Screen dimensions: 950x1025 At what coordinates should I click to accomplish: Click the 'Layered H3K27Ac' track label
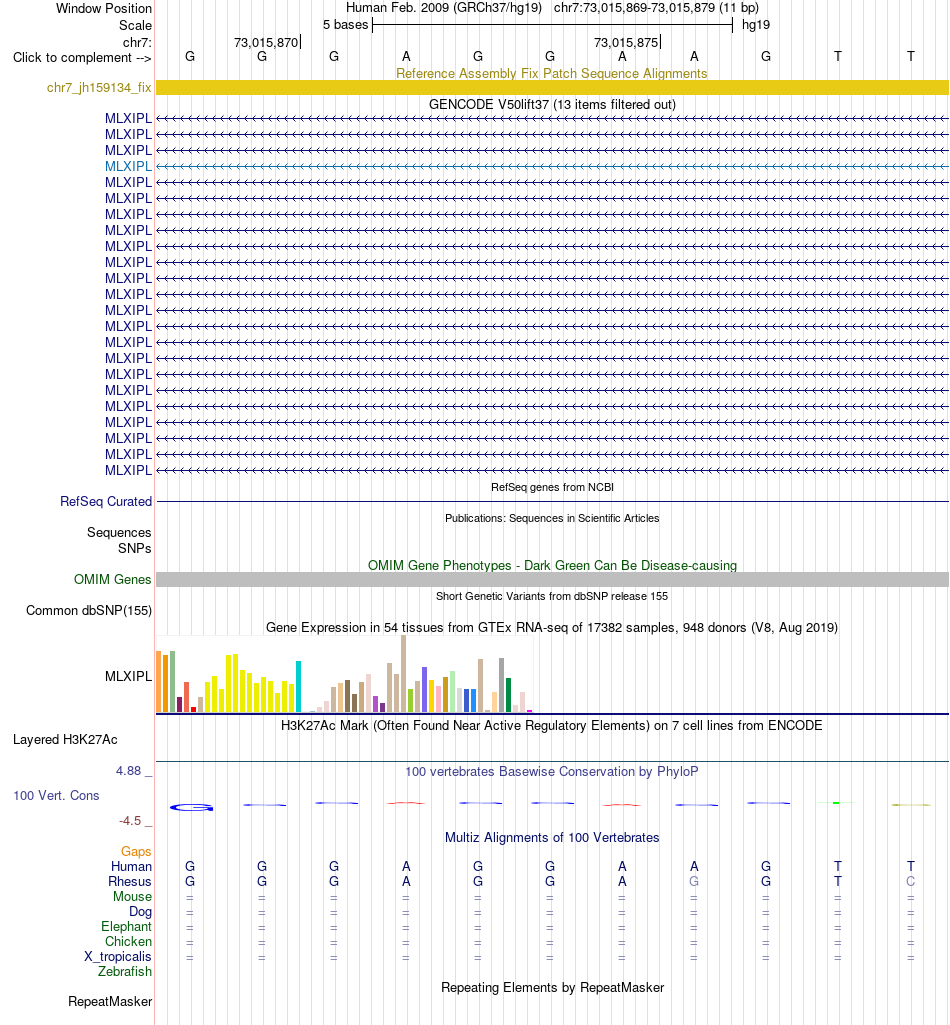65,740
